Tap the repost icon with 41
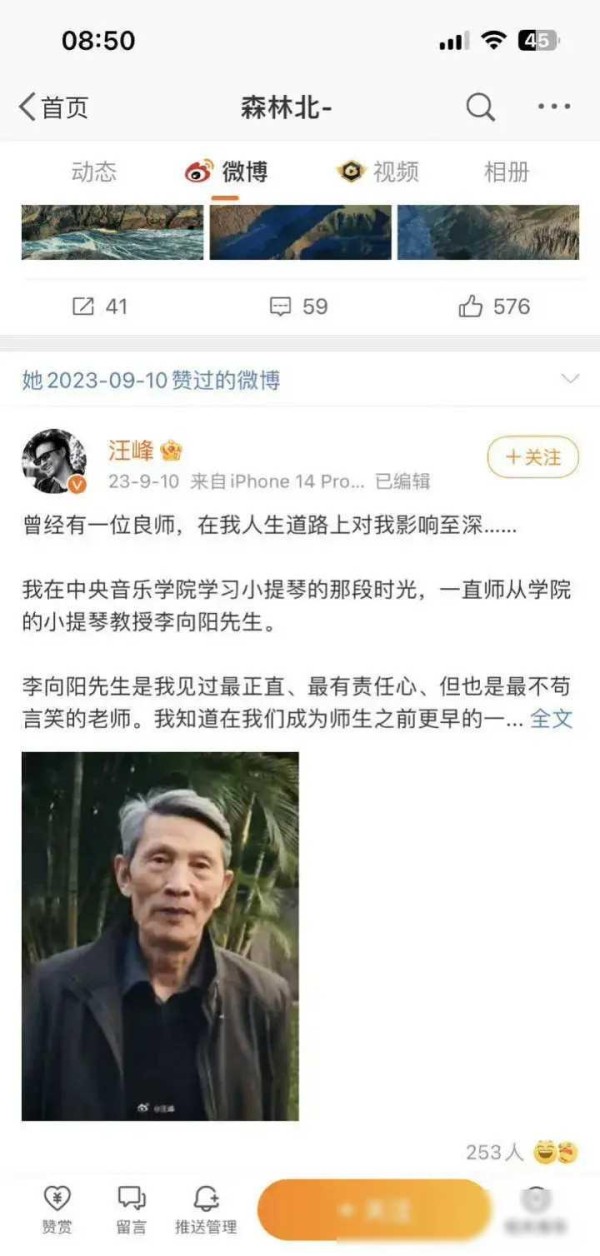The width and height of the screenshot is (600, 1256). 100,306
